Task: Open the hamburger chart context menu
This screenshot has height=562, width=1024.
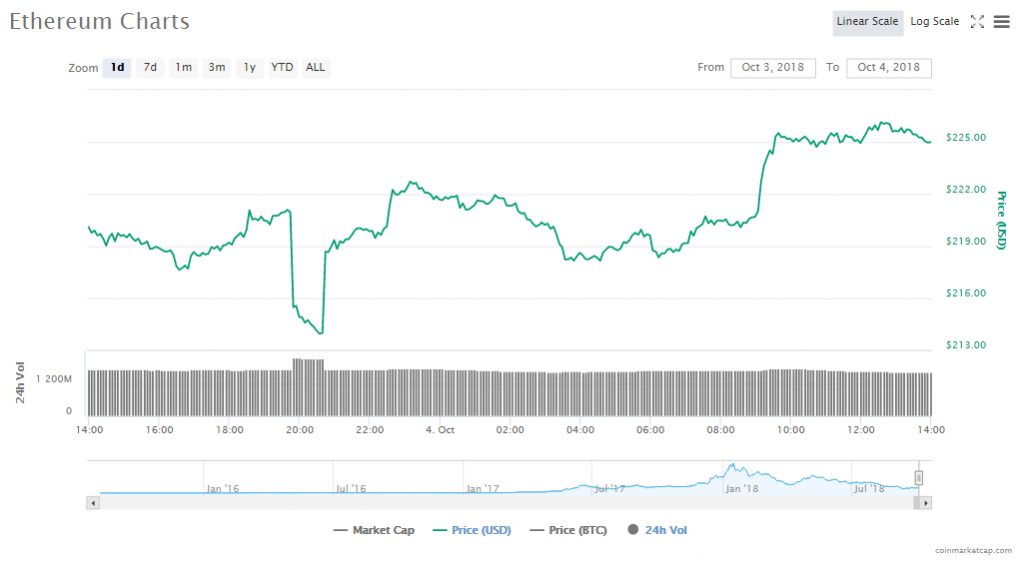Action: (1001, 22)
